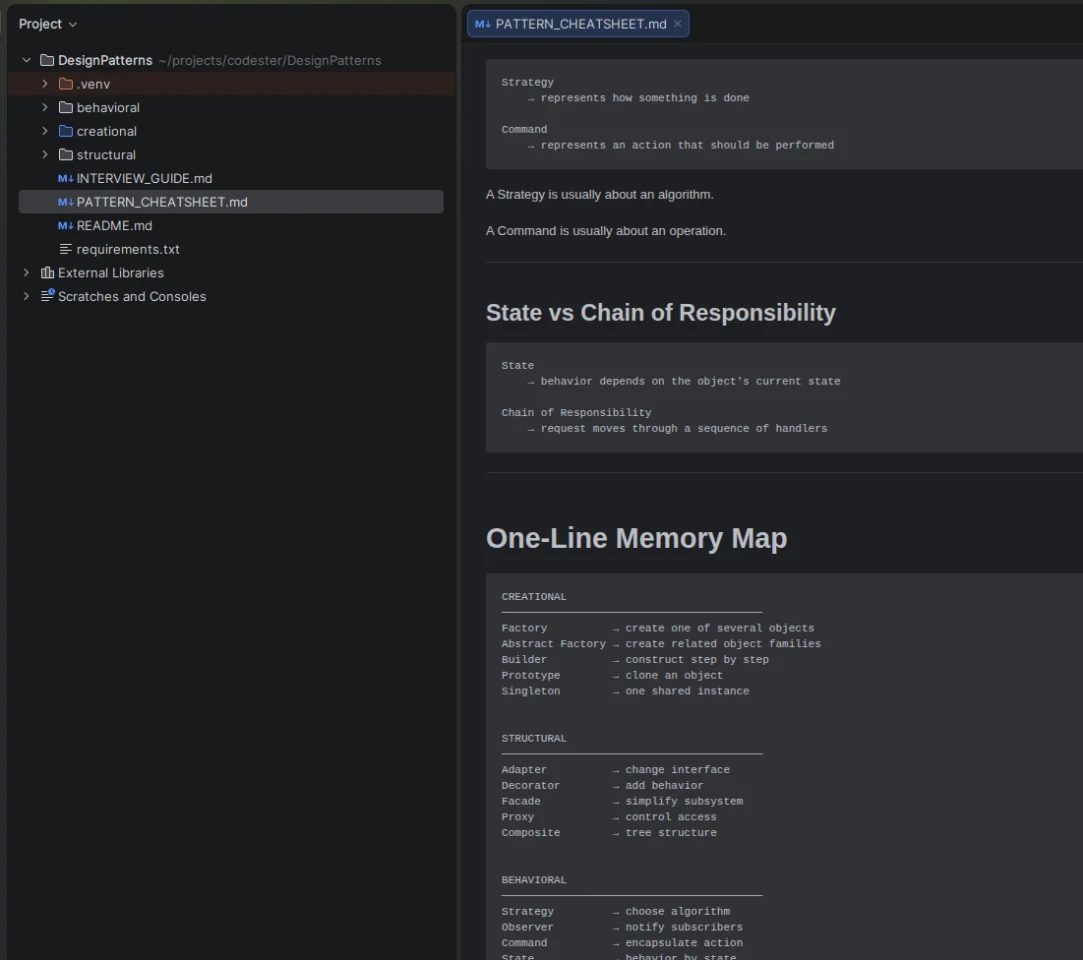Select INTERVIEW_GUIDE.md in project tree
The width and height of the screenshot is (1083, 960).
click(x=144, y=178)
